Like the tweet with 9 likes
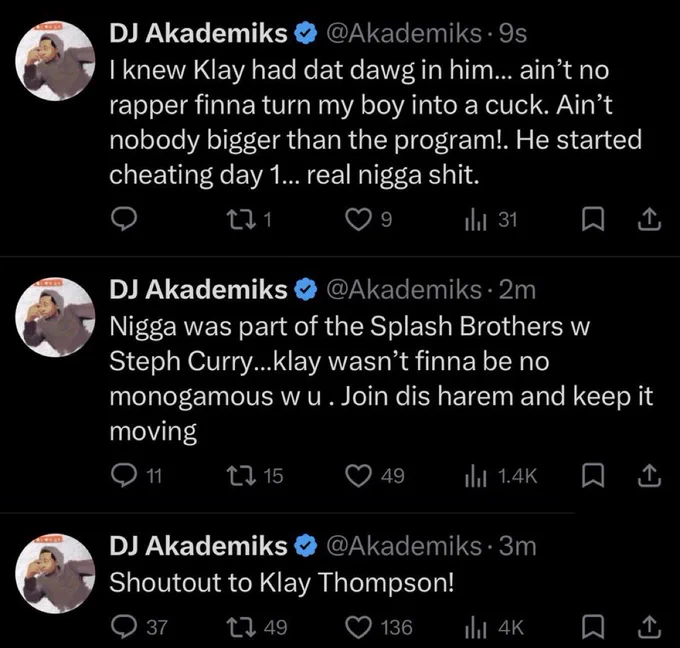This screenshot has height=648, width=680. [369, 219]
